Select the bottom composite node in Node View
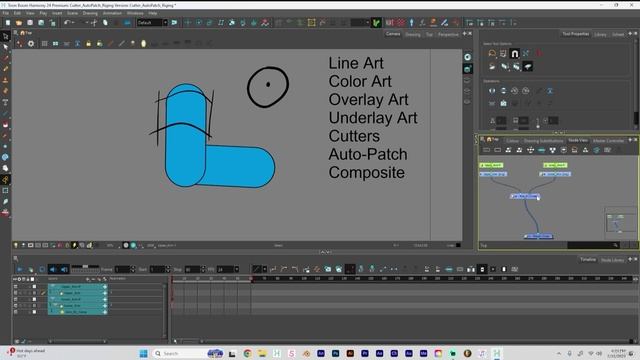 click(538, 236)
